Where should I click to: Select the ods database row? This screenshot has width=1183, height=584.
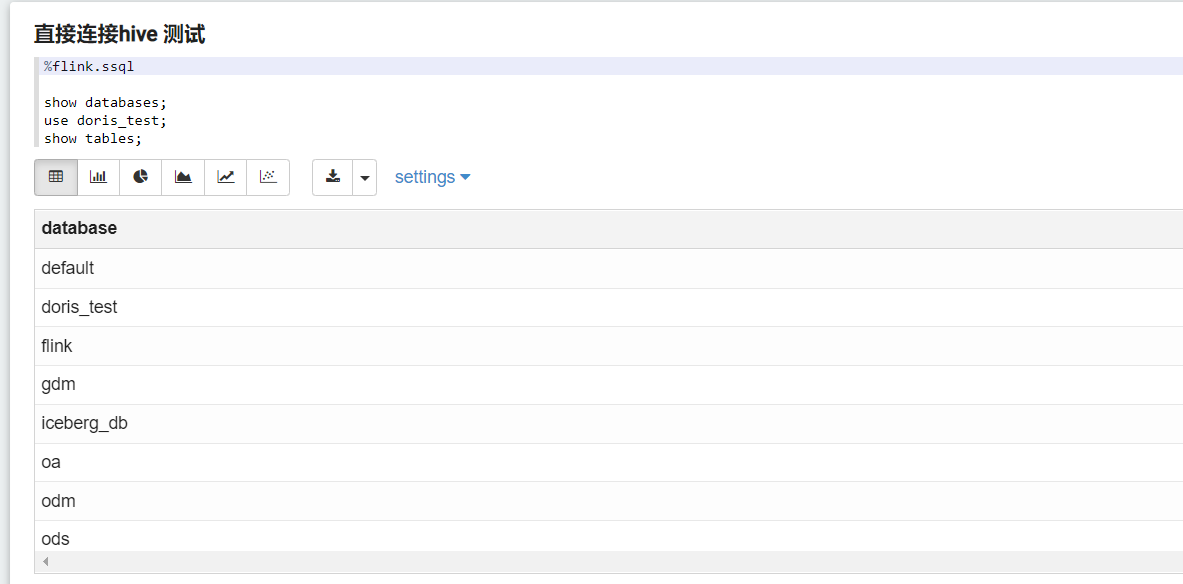(x=609, y=536)
